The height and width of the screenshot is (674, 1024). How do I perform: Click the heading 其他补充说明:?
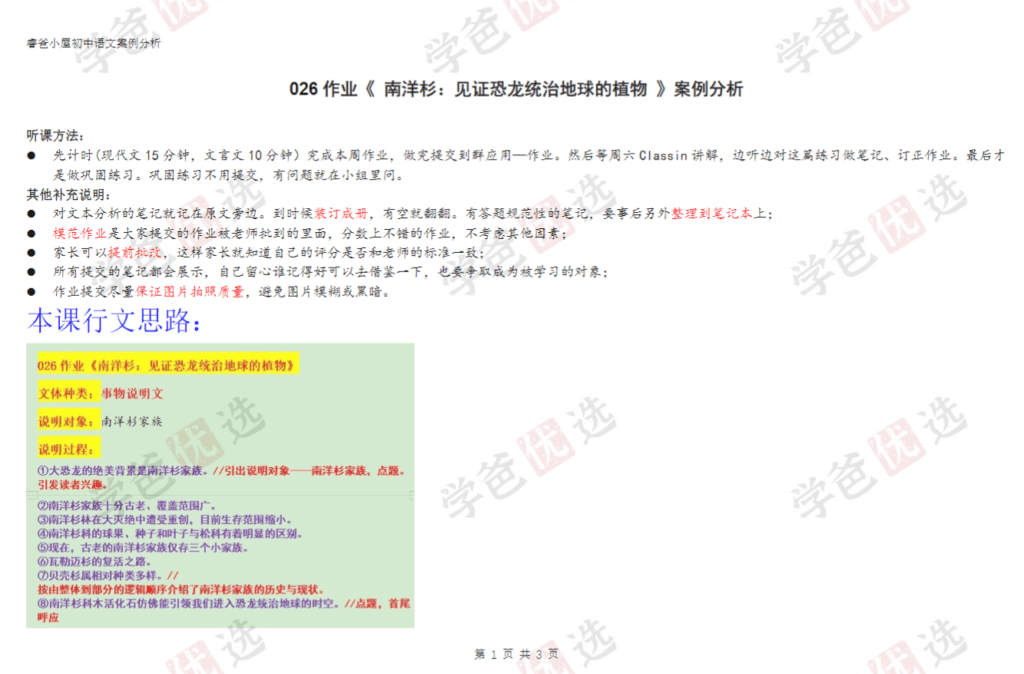[x=69, y=195]
